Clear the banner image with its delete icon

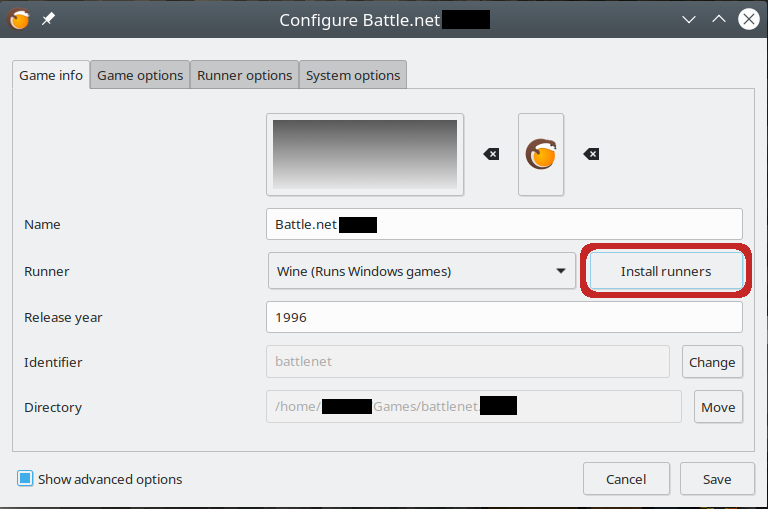[491, 154]
